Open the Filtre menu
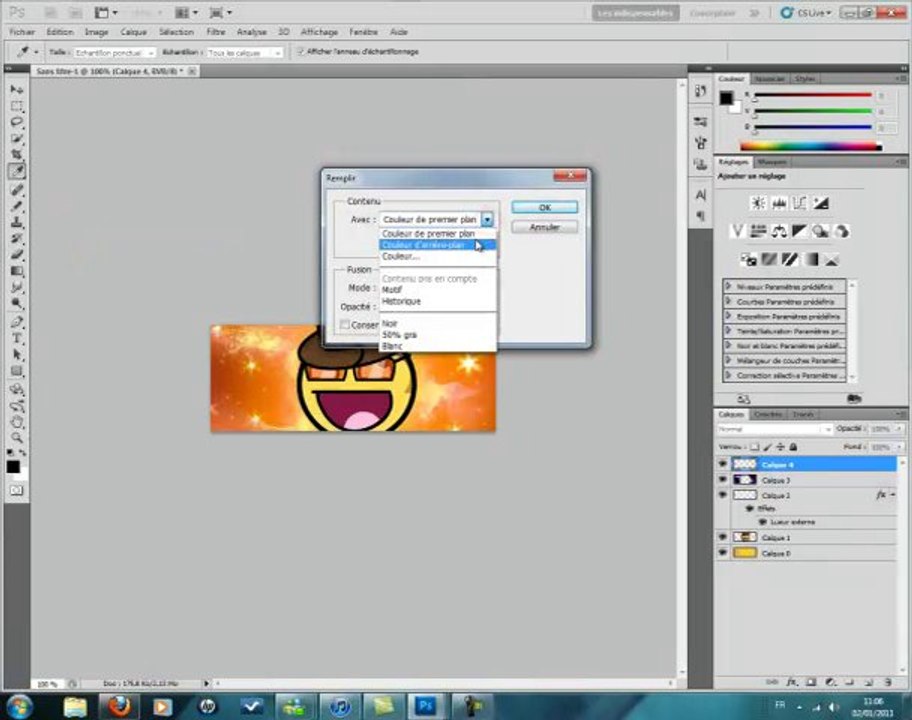The width and height of the screenshot is (912, 720). [216, 32]
